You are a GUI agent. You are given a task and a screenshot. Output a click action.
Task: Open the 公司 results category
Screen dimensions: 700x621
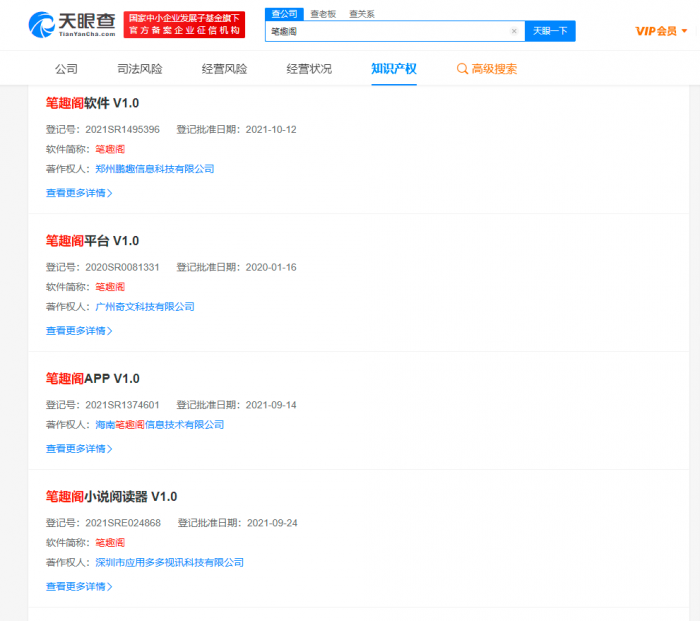(66, 69)
